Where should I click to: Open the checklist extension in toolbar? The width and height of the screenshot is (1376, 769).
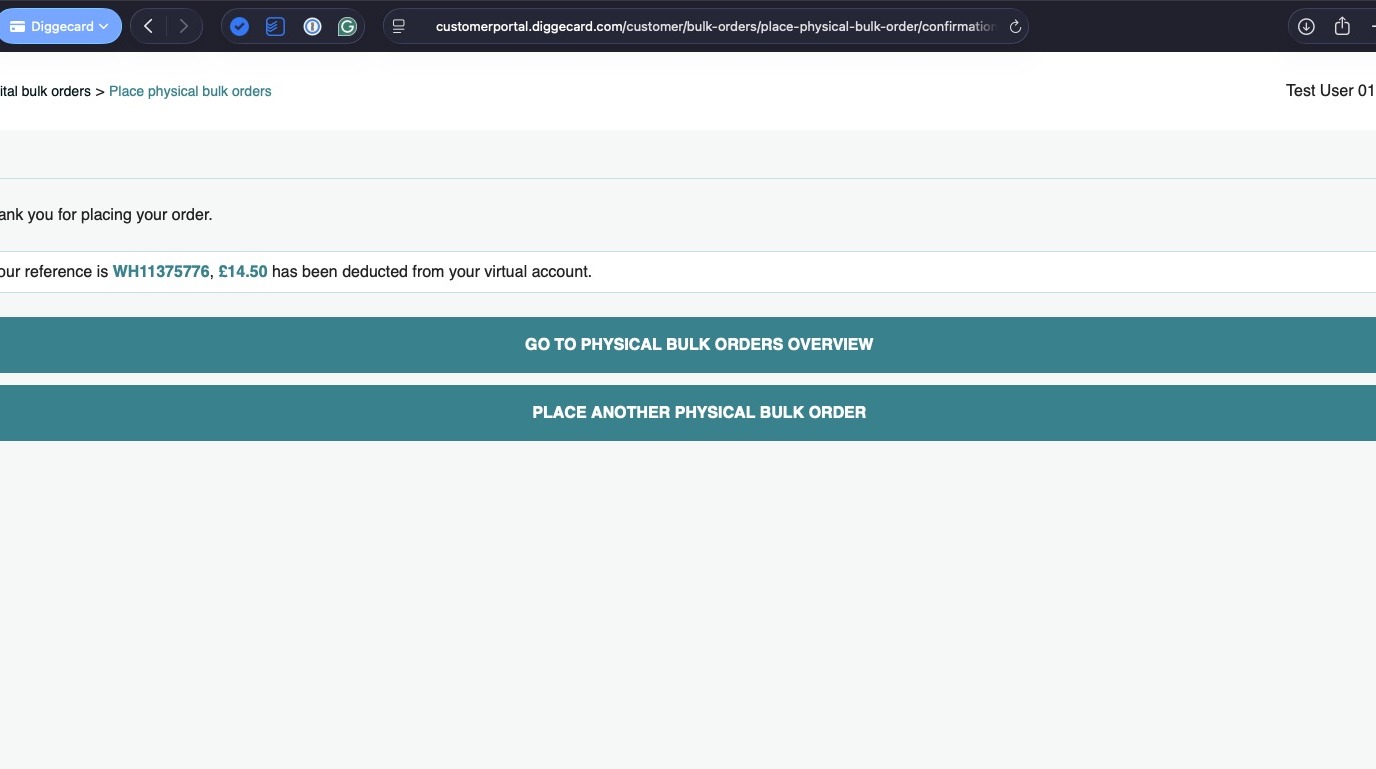click(275, 27)
